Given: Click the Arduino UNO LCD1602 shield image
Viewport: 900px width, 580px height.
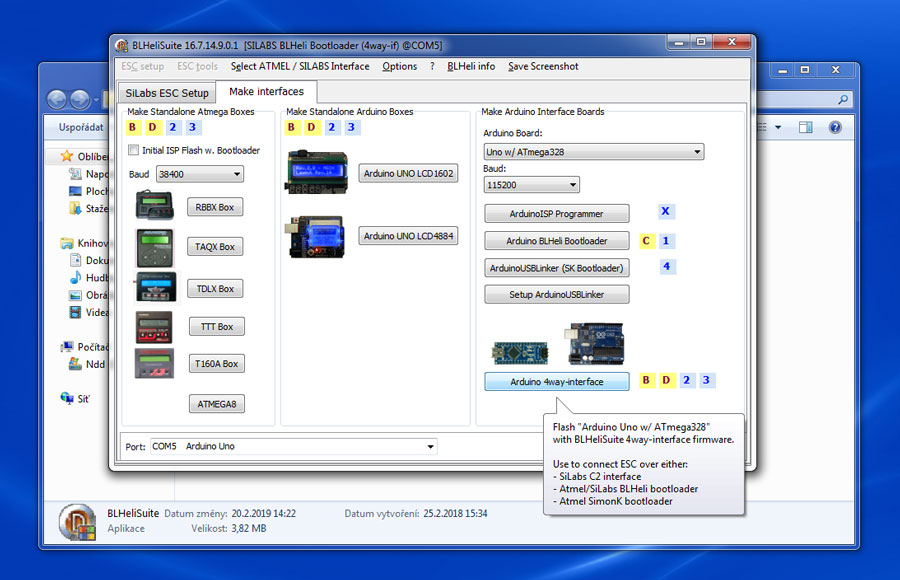Looking at the screenshot, I should [x=317, y=172].
